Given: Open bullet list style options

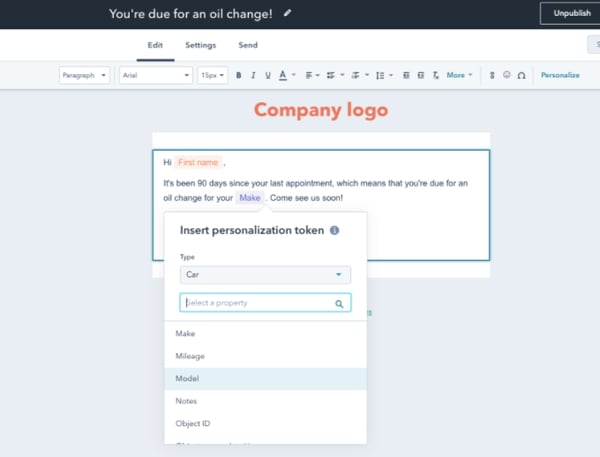Looking at the screenshot, I should (335, 75).
